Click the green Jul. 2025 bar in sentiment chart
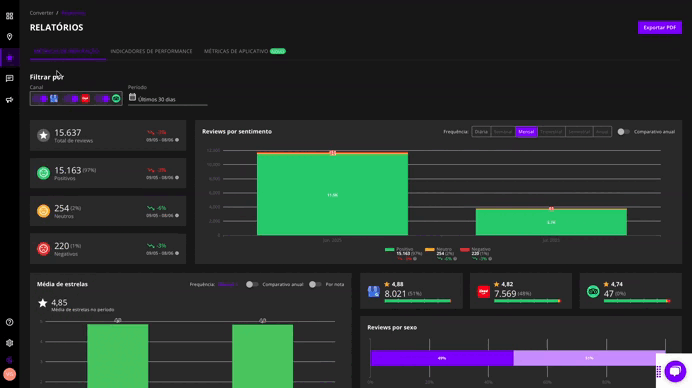 tap(551, 222)
